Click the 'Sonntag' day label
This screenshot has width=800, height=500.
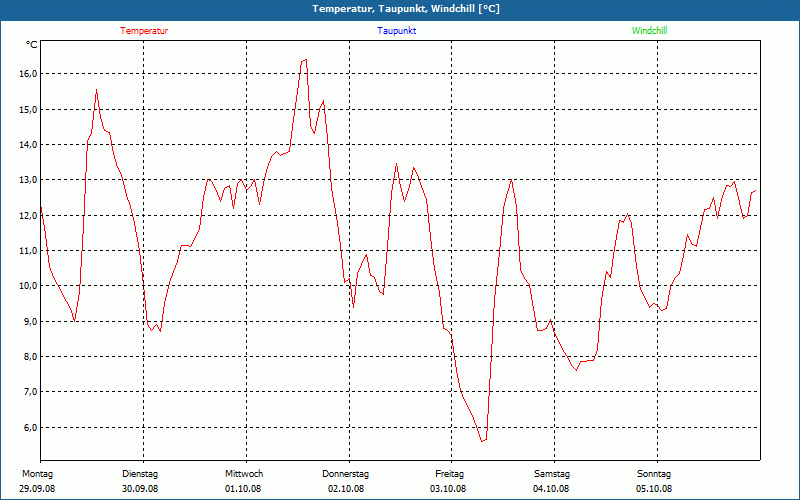click(654, 474)
